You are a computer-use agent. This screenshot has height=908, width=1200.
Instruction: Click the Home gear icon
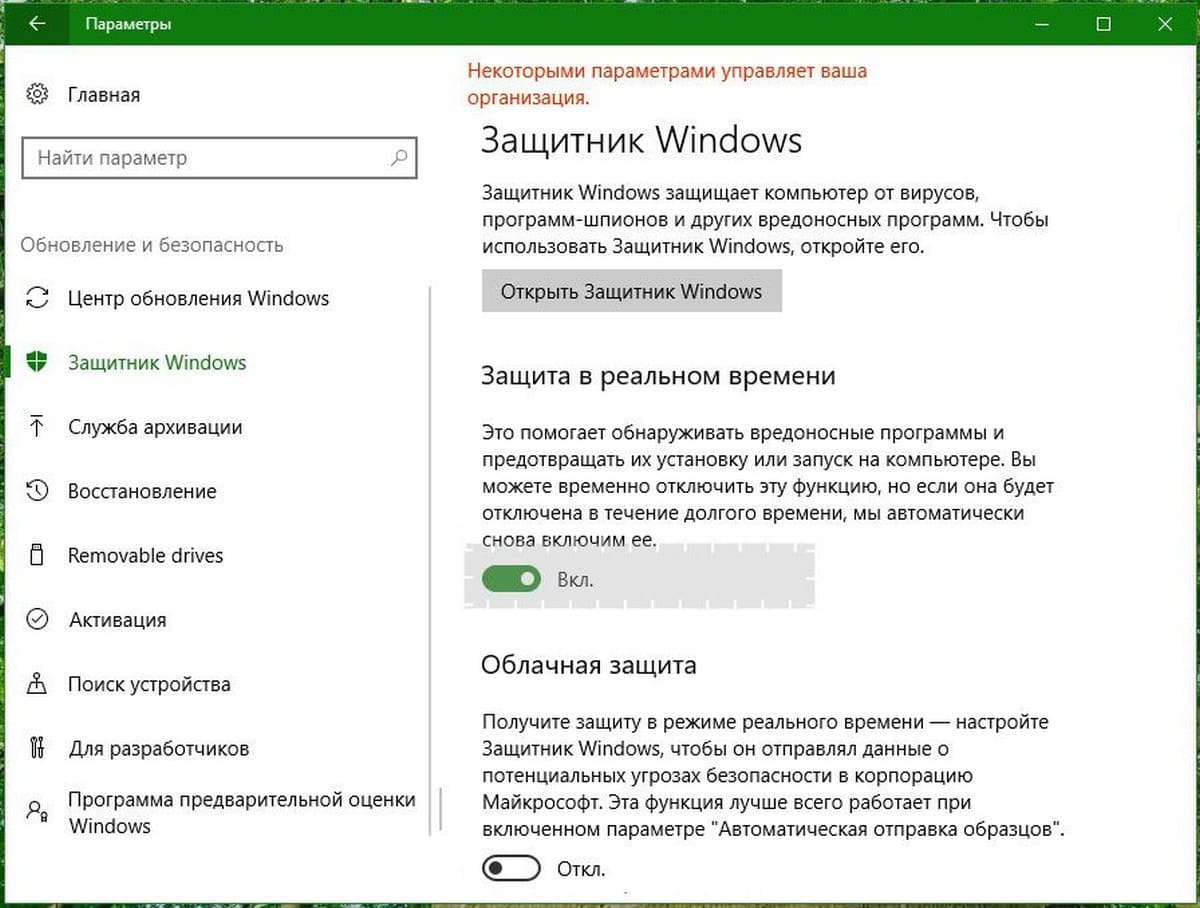pos(37,95)
